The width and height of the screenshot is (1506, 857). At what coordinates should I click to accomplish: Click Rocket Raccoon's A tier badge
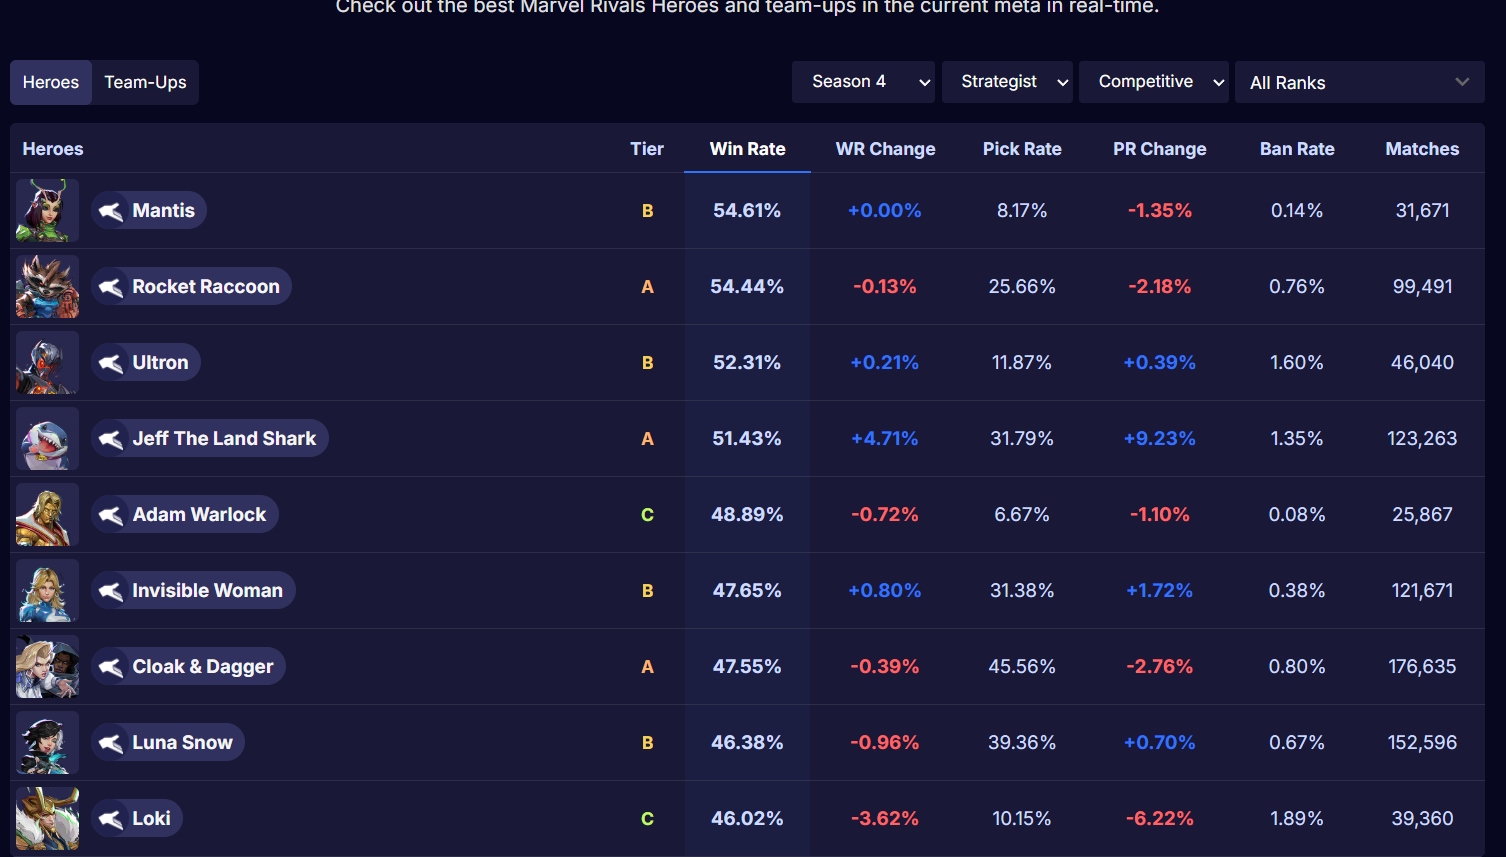(647, 286)
